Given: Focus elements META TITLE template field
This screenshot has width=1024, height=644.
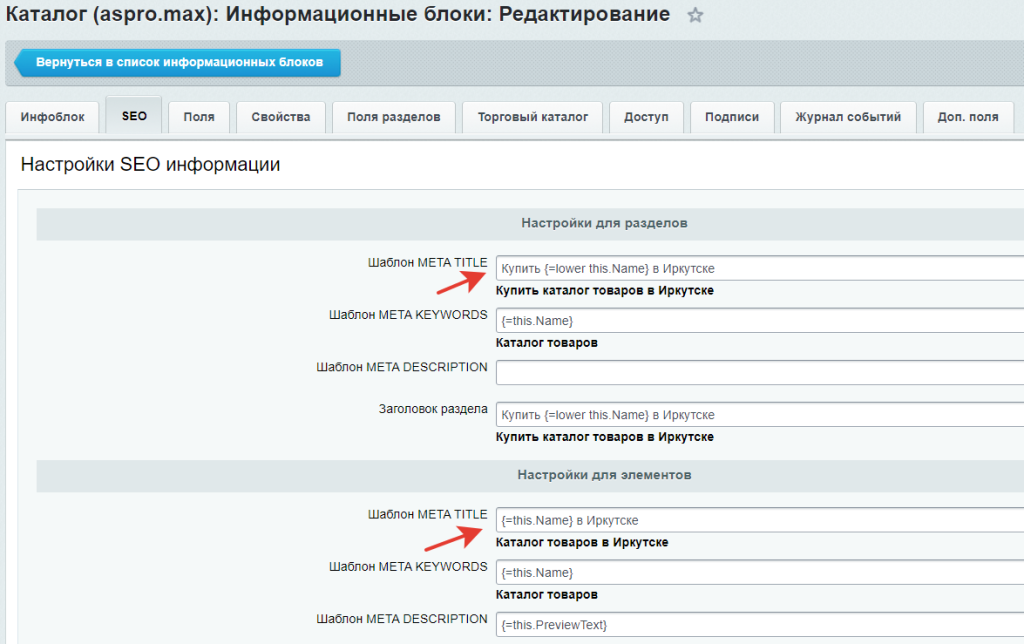Looking at the screenshot, I should click(760, 520).
